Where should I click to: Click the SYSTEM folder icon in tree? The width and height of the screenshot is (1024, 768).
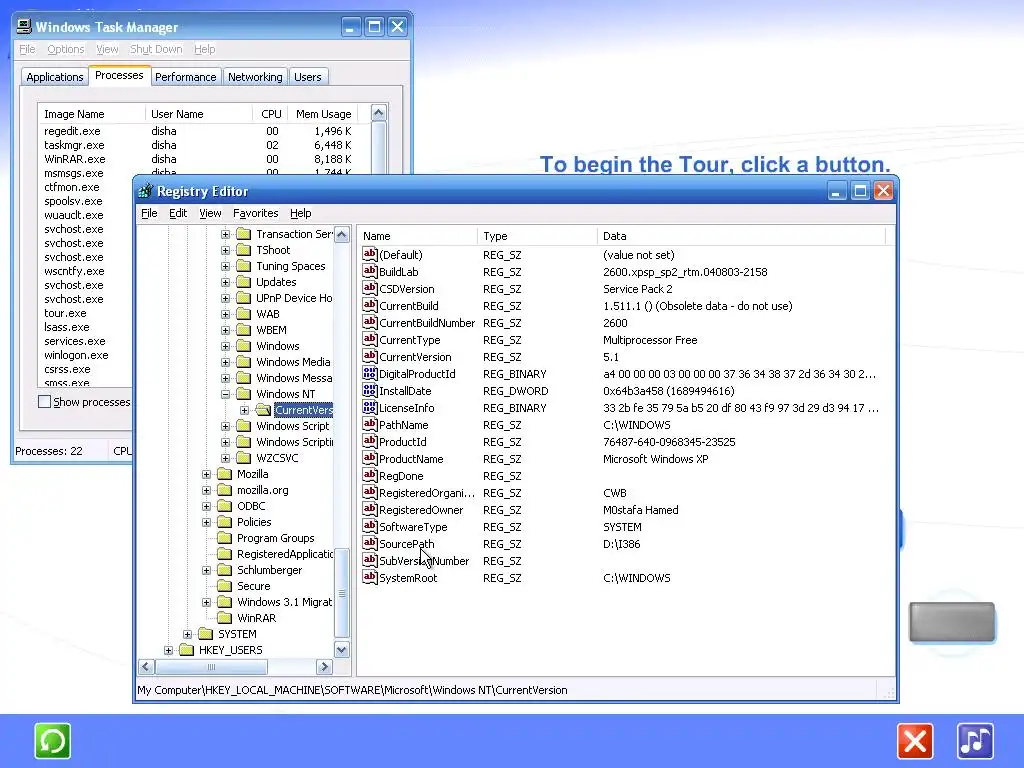[205, 633]
